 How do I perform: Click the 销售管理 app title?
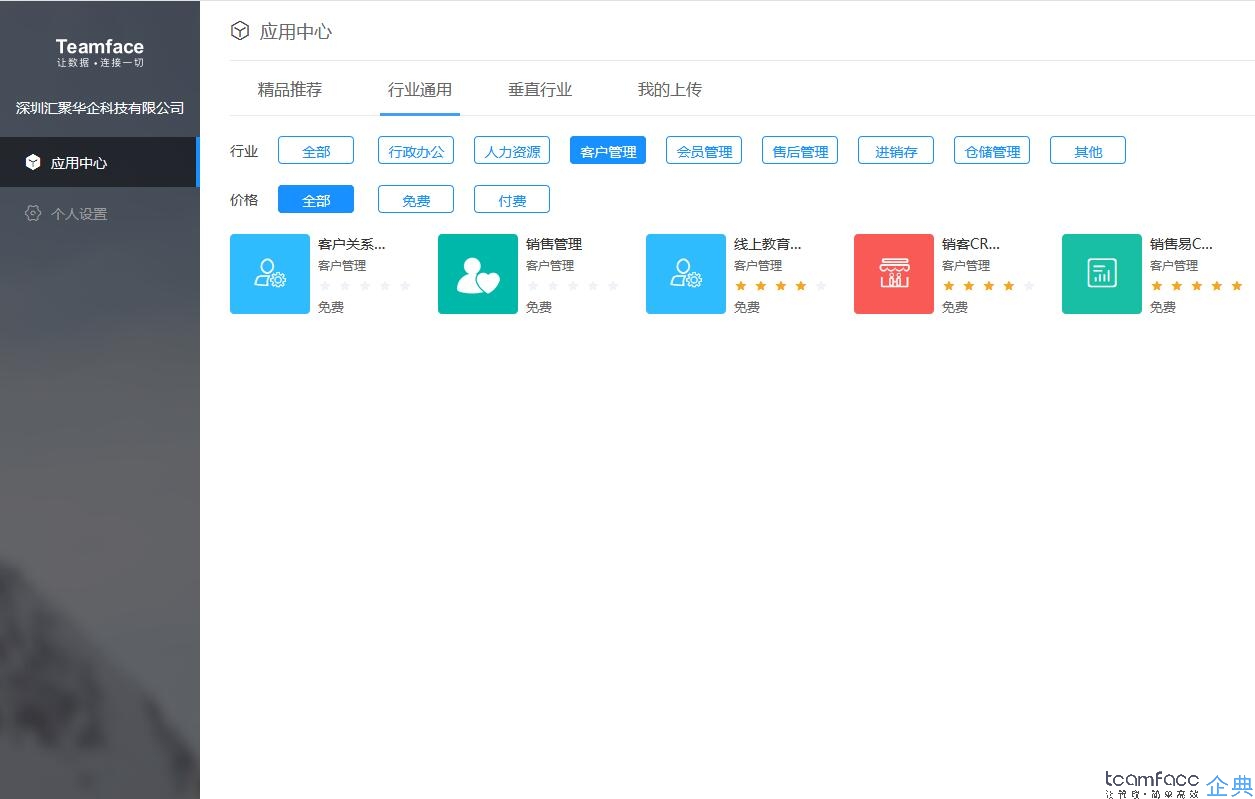554,244
